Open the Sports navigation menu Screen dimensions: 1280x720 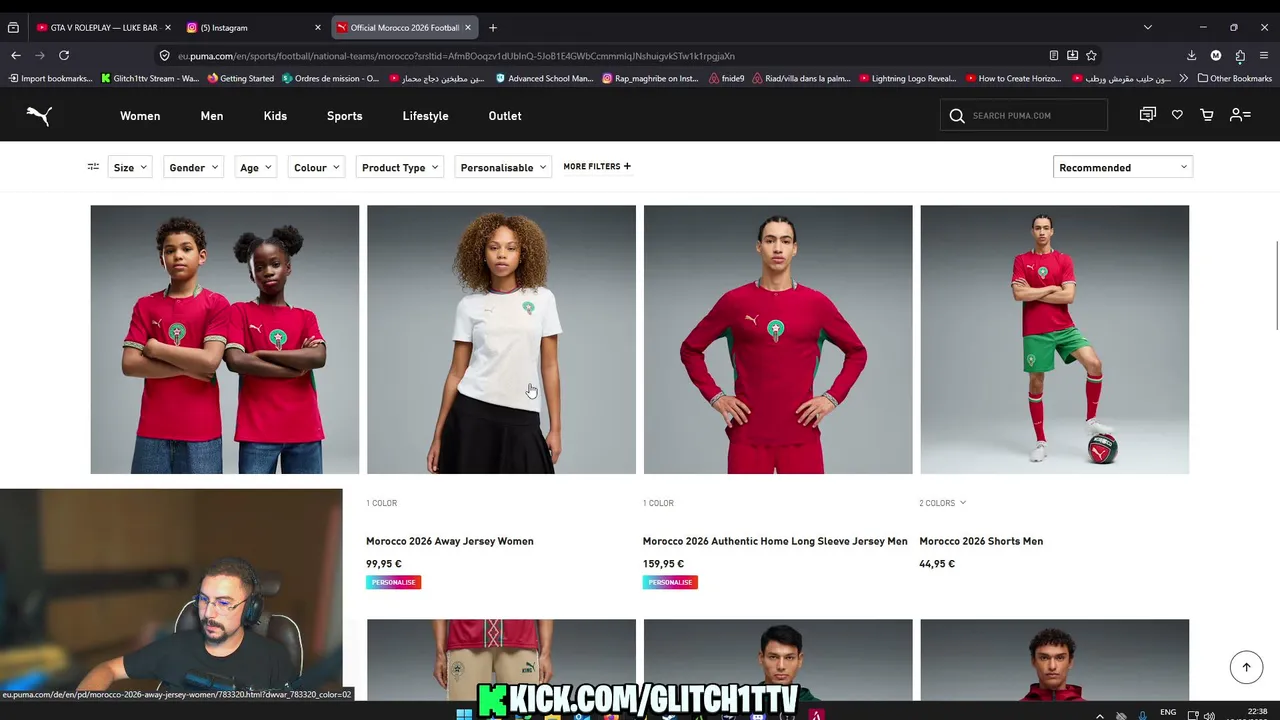344,116
